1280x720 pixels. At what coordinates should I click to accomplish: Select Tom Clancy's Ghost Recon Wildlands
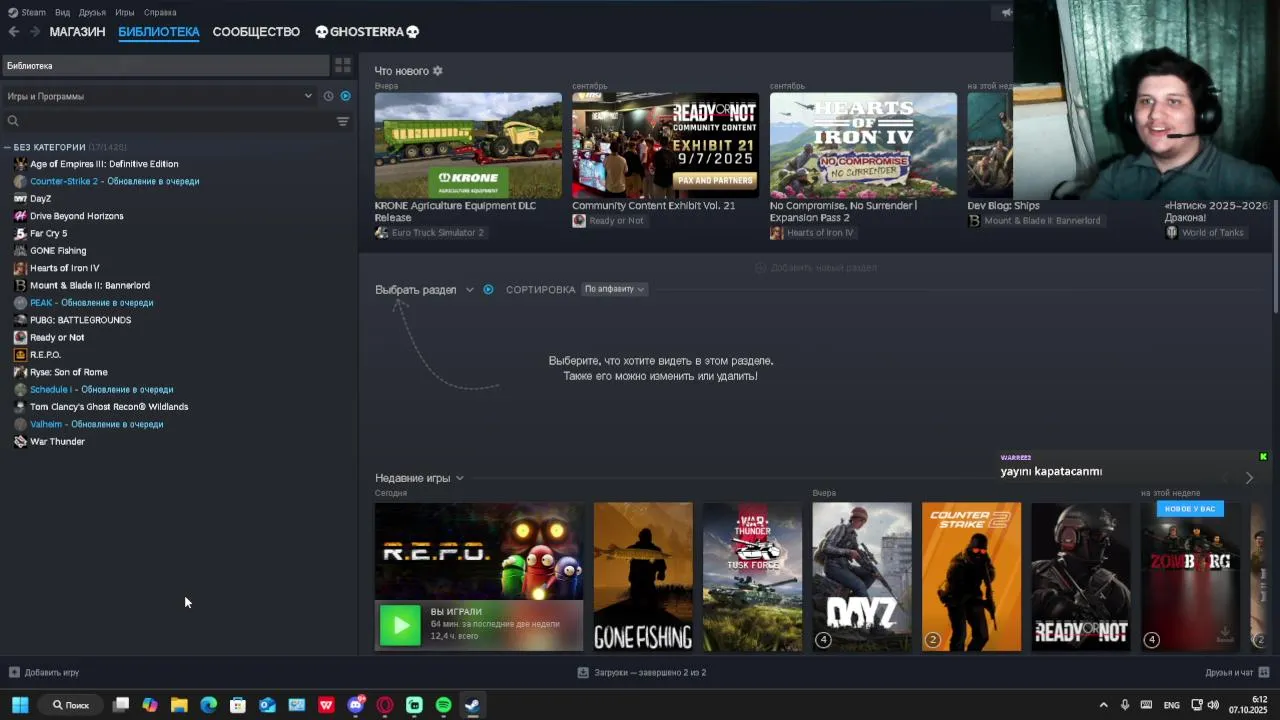pyautogui.click(x=108, y=407)
